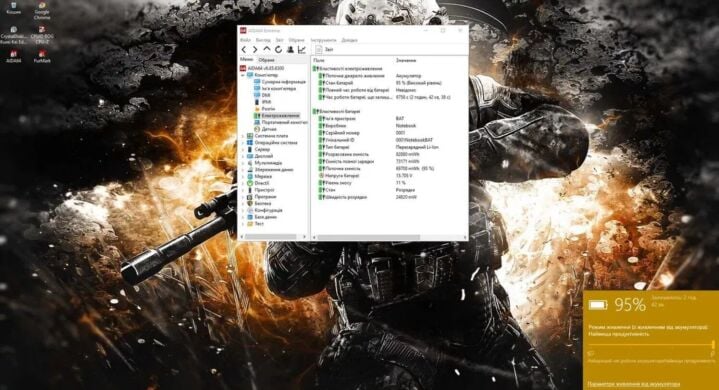The image size is (719, 390).
Task: Open the Обране menu in the menu bar
Action: (x=296, y=40)
